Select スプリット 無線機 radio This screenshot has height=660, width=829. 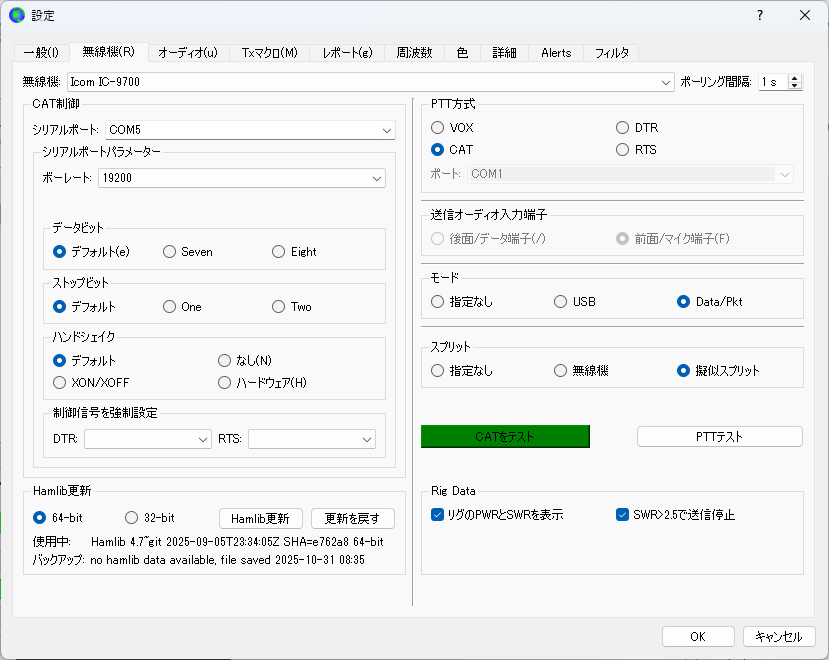click(581, 371)
